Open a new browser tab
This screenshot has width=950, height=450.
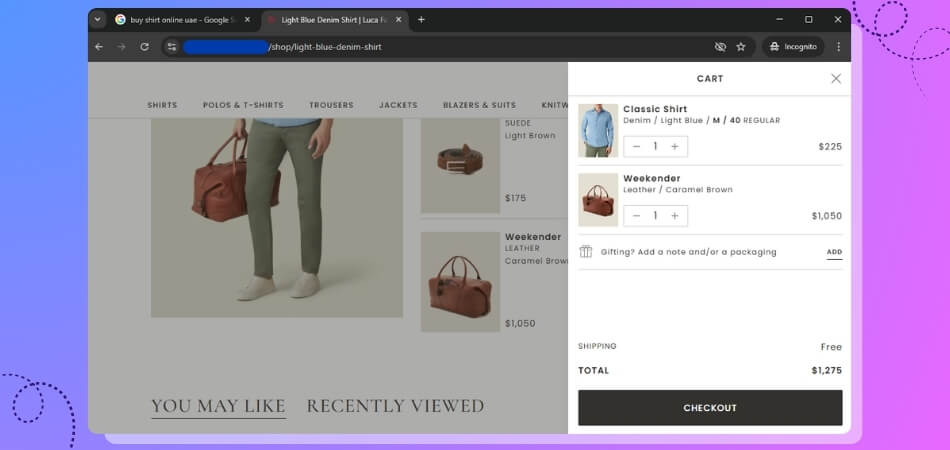coord(421,20)
